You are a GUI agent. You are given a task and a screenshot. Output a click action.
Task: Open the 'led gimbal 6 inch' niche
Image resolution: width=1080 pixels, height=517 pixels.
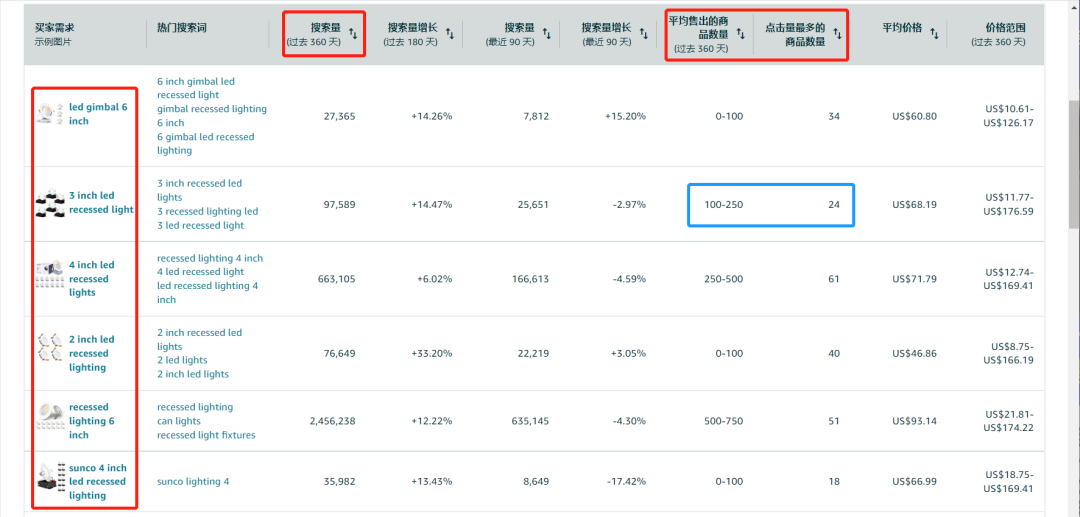(98, 114)
